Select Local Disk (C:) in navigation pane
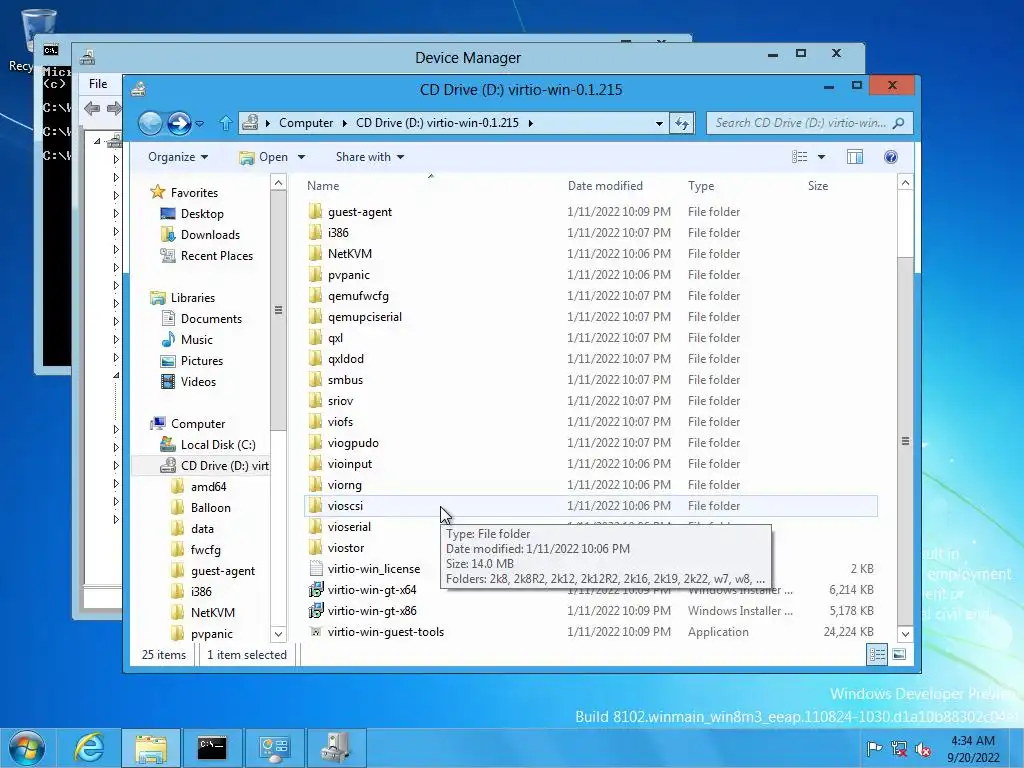 pyautogui.click(x=218, y=445)
